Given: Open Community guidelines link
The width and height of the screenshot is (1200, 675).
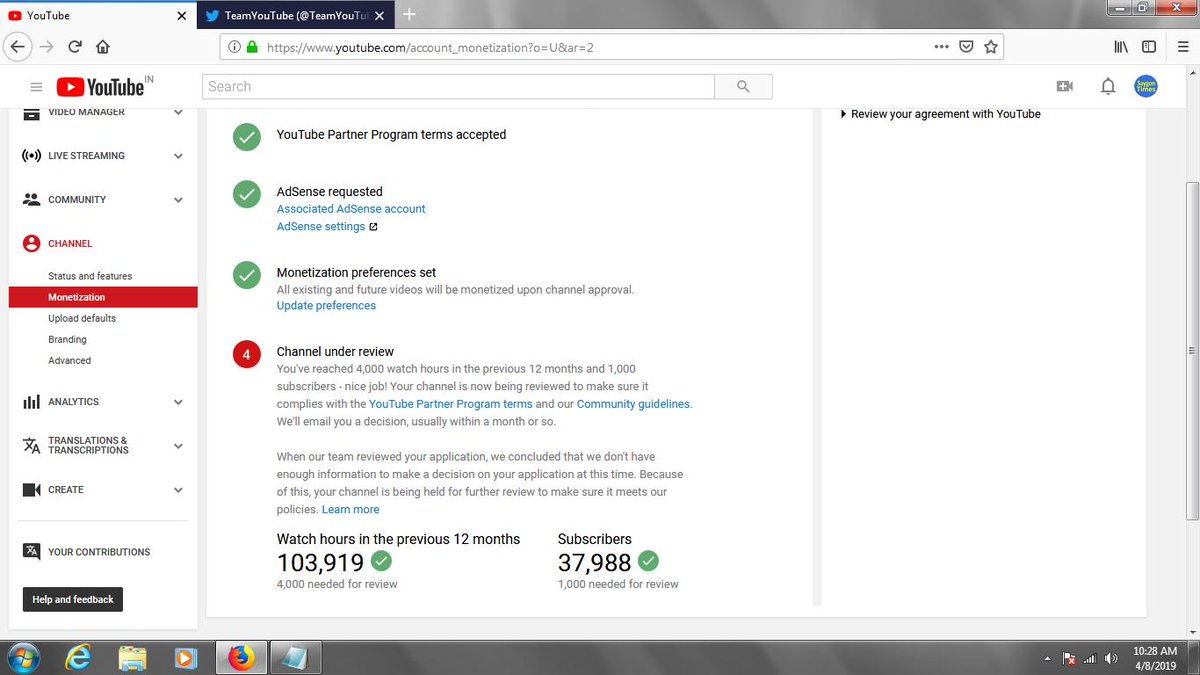Looking at the screenshot, I should [633, 404].
